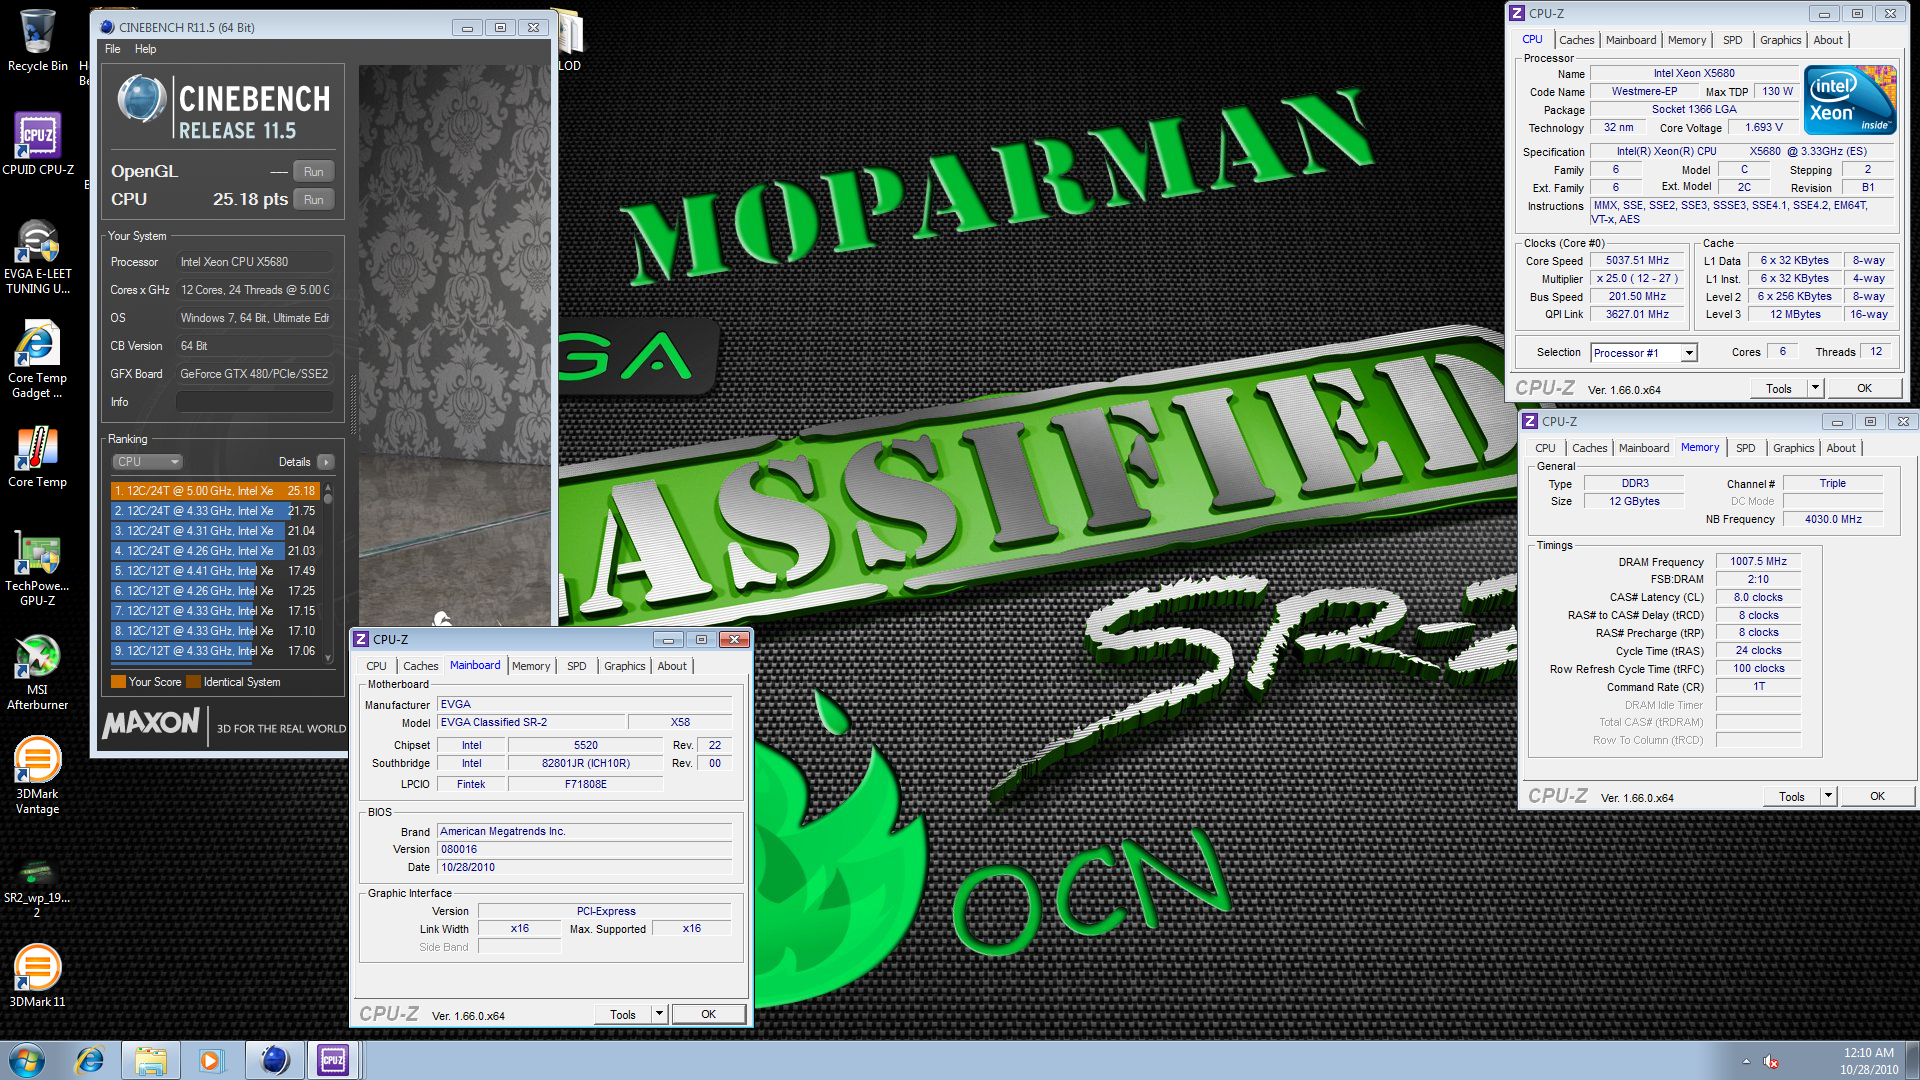Switch to Cinebench via taskbar icon
1920x1080 pixels.
click(x=274, y=1060)
